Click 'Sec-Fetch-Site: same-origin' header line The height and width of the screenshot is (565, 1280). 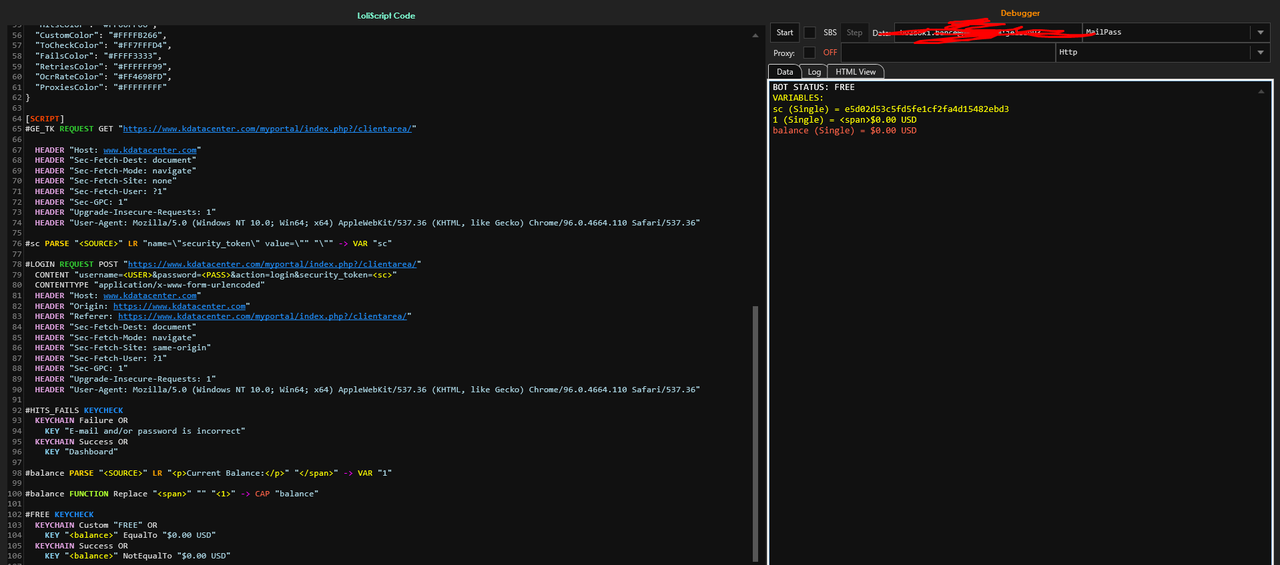pyautogui.click(x=122, y=347)
